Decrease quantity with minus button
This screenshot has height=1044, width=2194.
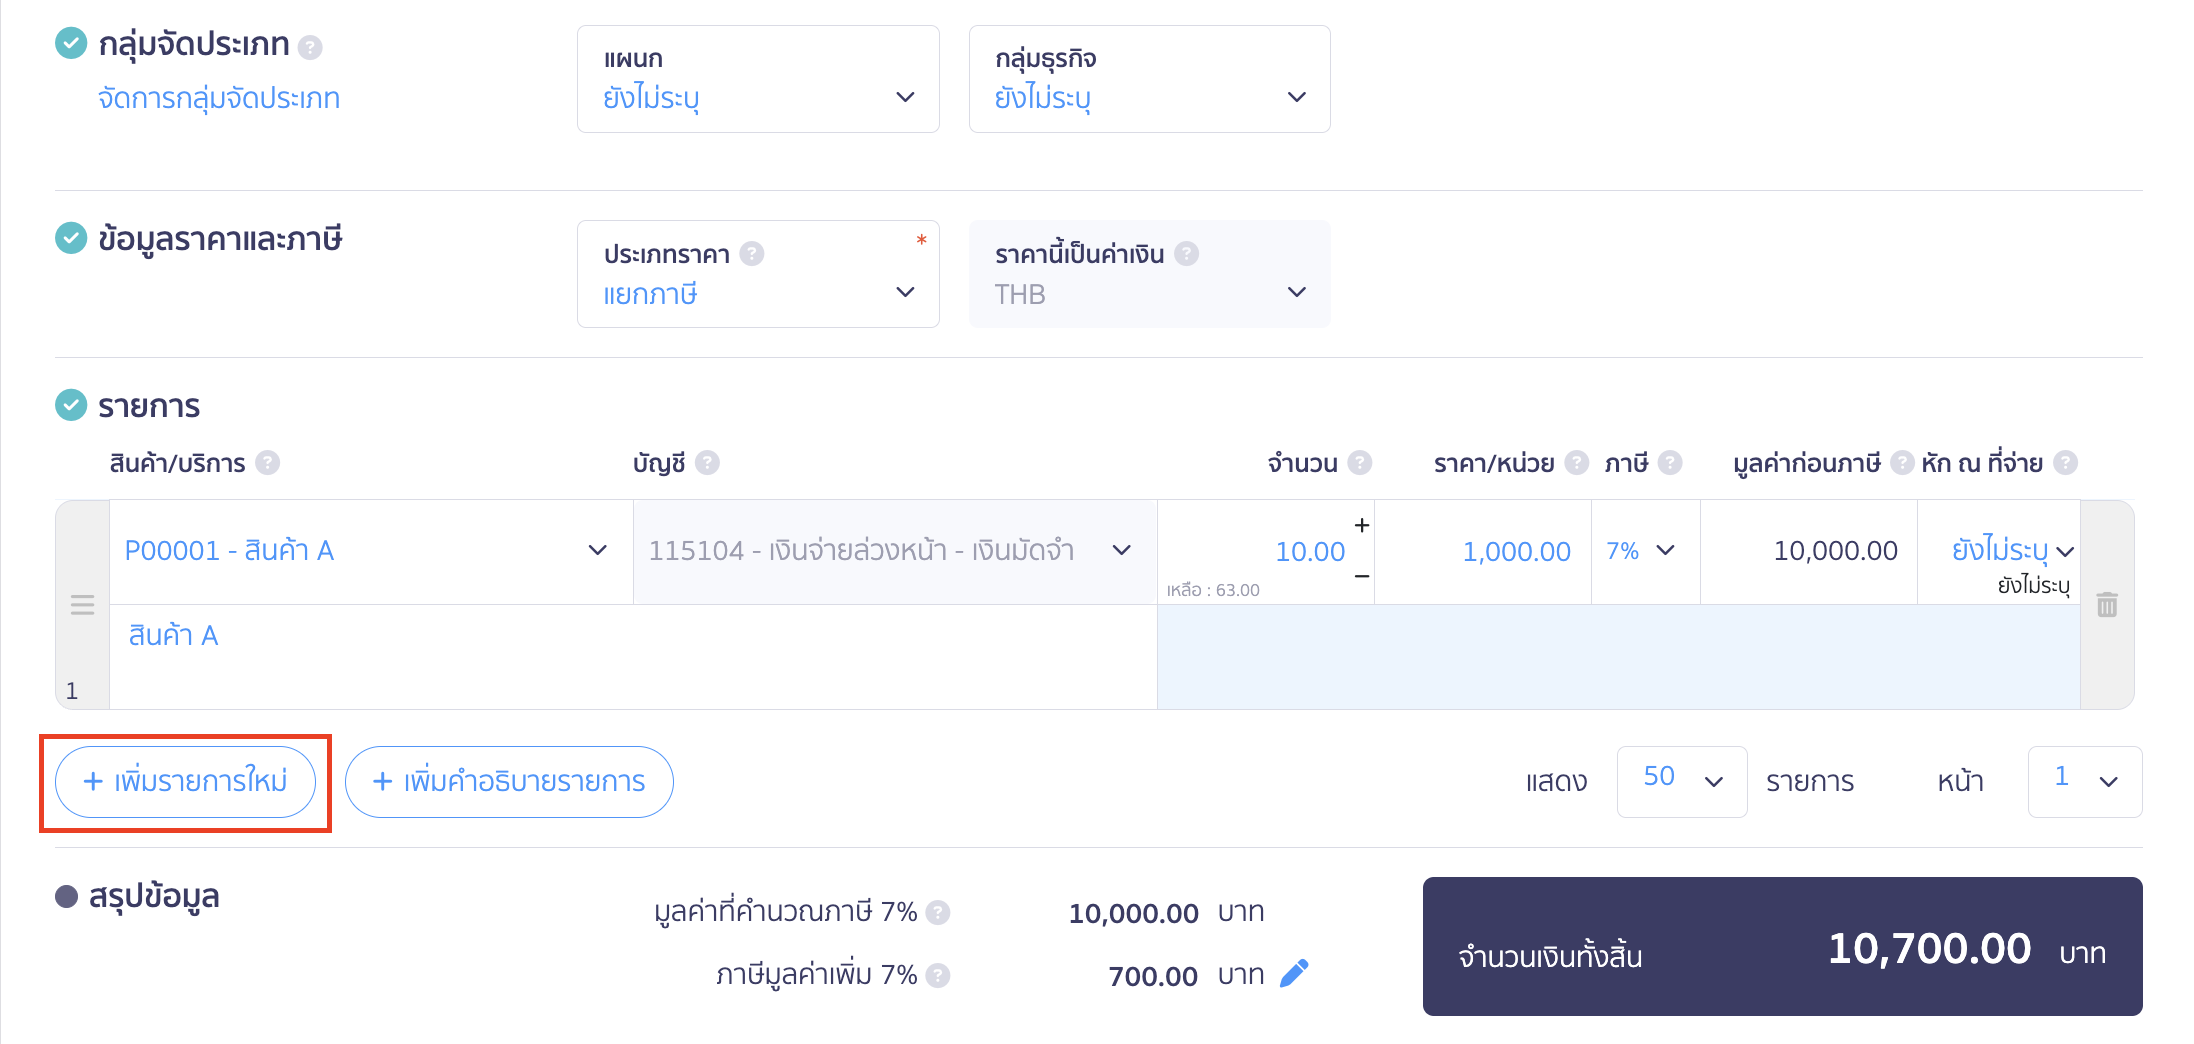coord(1361,576)
